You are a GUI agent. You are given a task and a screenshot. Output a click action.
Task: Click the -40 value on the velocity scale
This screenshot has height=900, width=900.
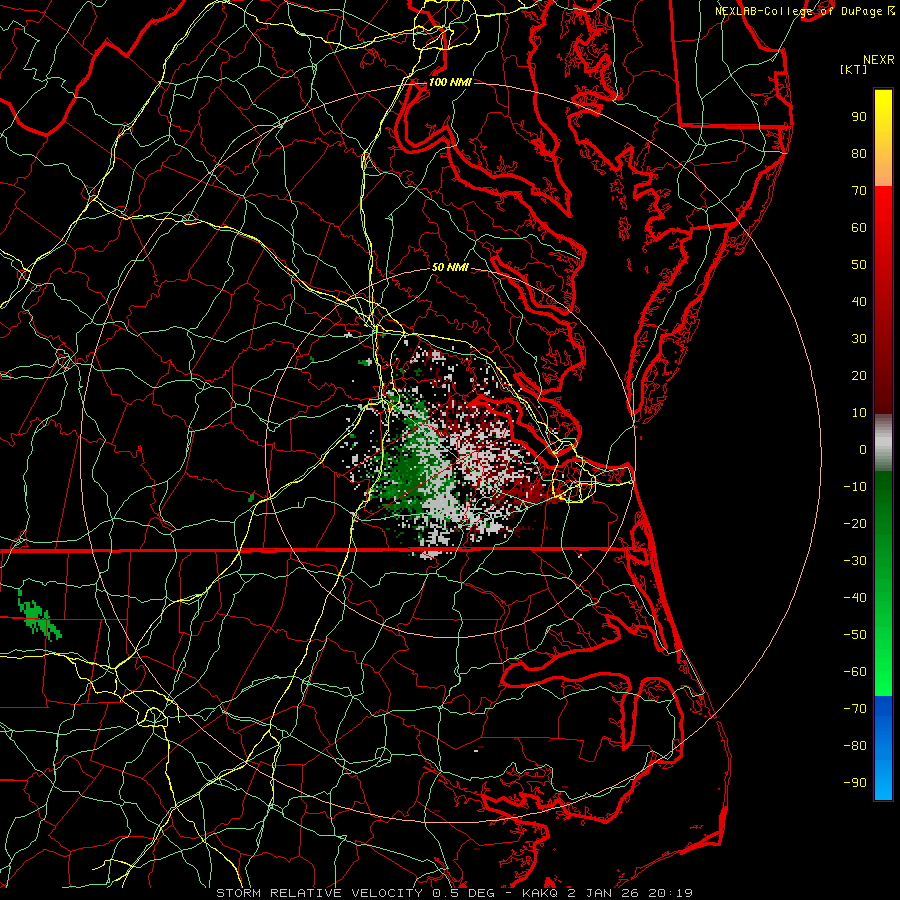(855, 598)
